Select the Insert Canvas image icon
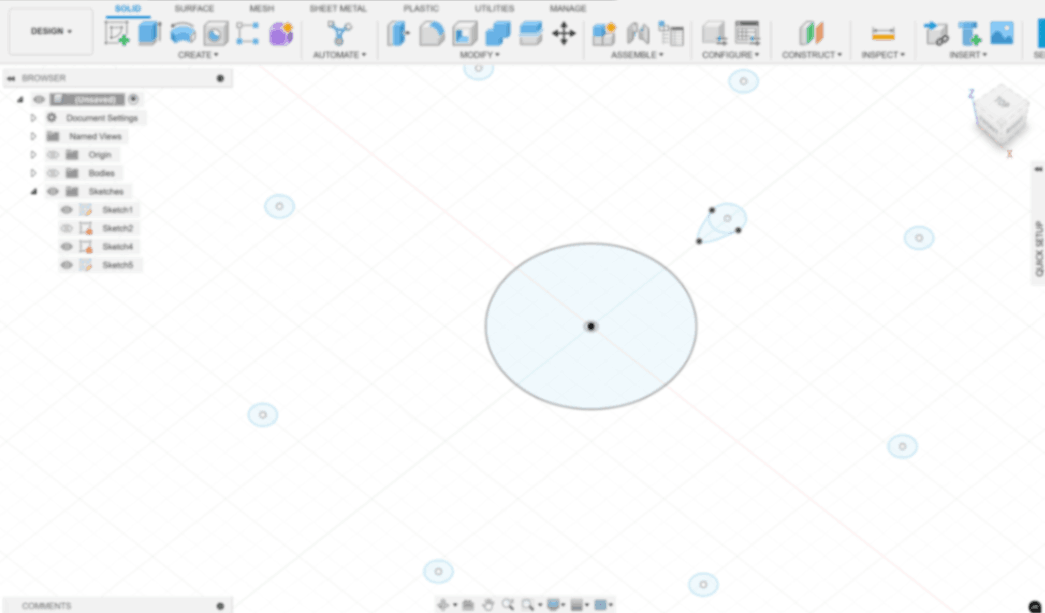1045x613 pixels. click(1002, 33)
